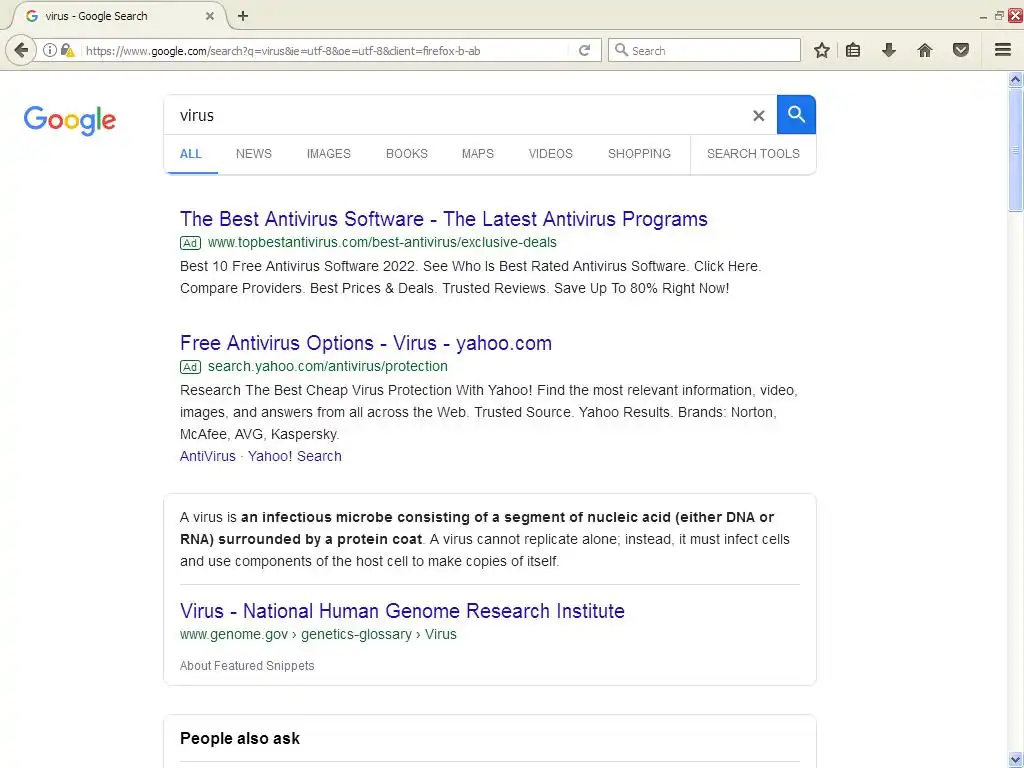Switch to the NEWS tab
Image resolution: width=1024 pixels, height=768 pixels.
pos(254,154)
